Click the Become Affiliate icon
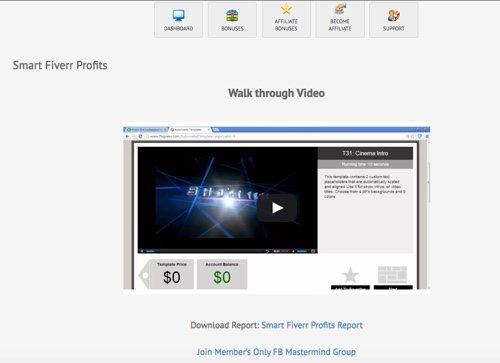Screen dimensions: 500x363 (x=340, y=9)
